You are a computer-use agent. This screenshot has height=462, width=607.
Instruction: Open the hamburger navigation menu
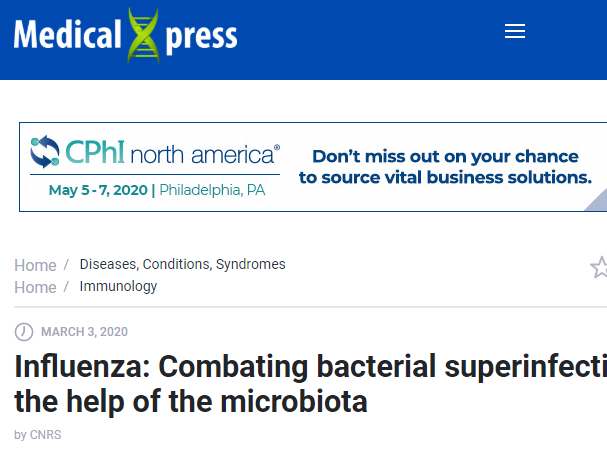[515, 32]
